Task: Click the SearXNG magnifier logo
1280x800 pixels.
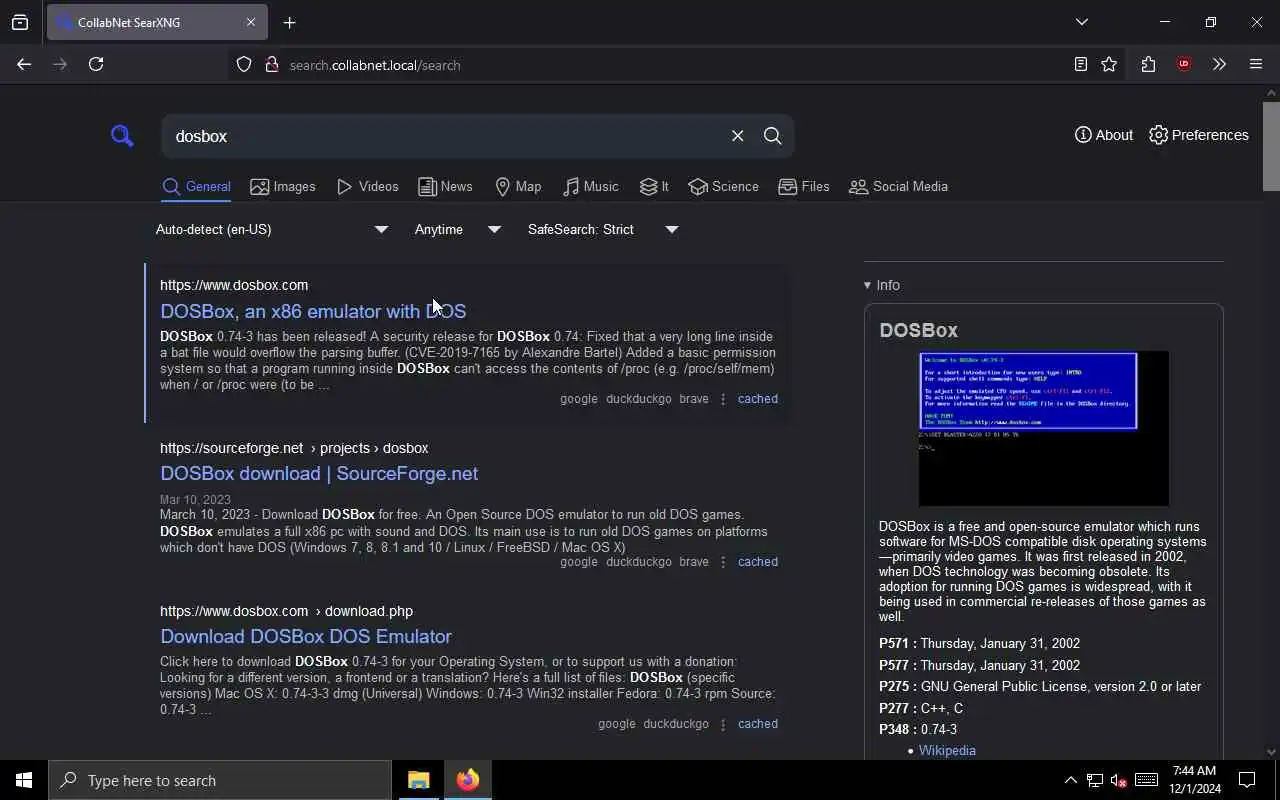Action: [x=122, y=135]
